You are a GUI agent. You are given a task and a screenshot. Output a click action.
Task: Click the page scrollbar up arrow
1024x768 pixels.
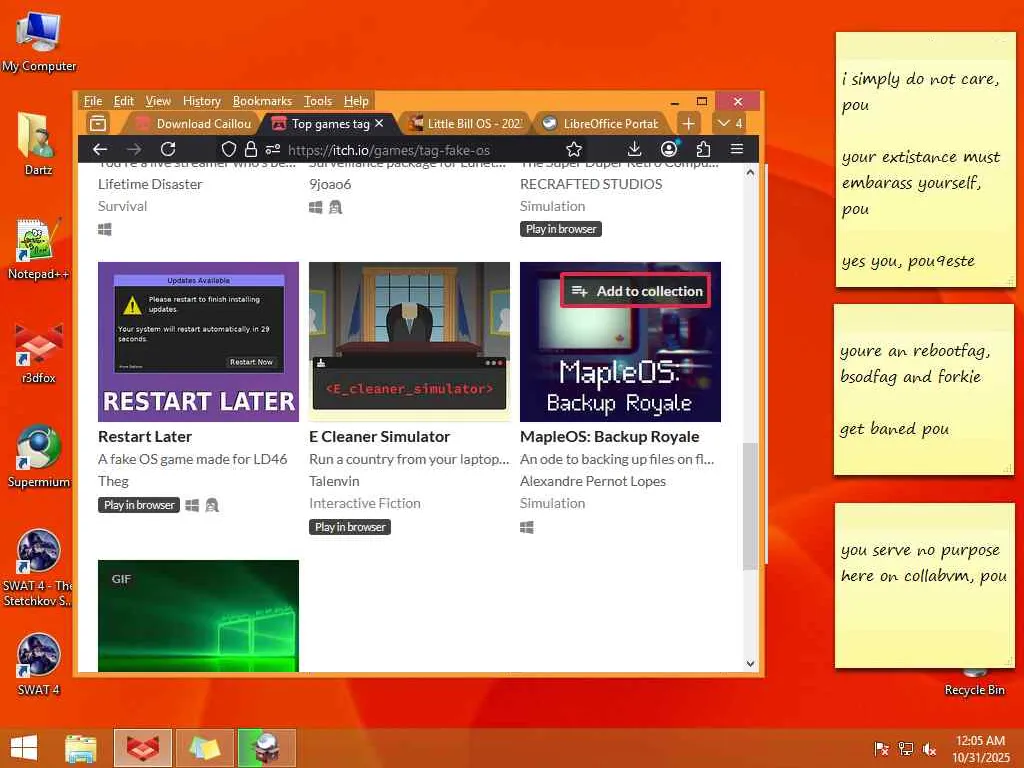pyautogui.click(x=750, y=172)
